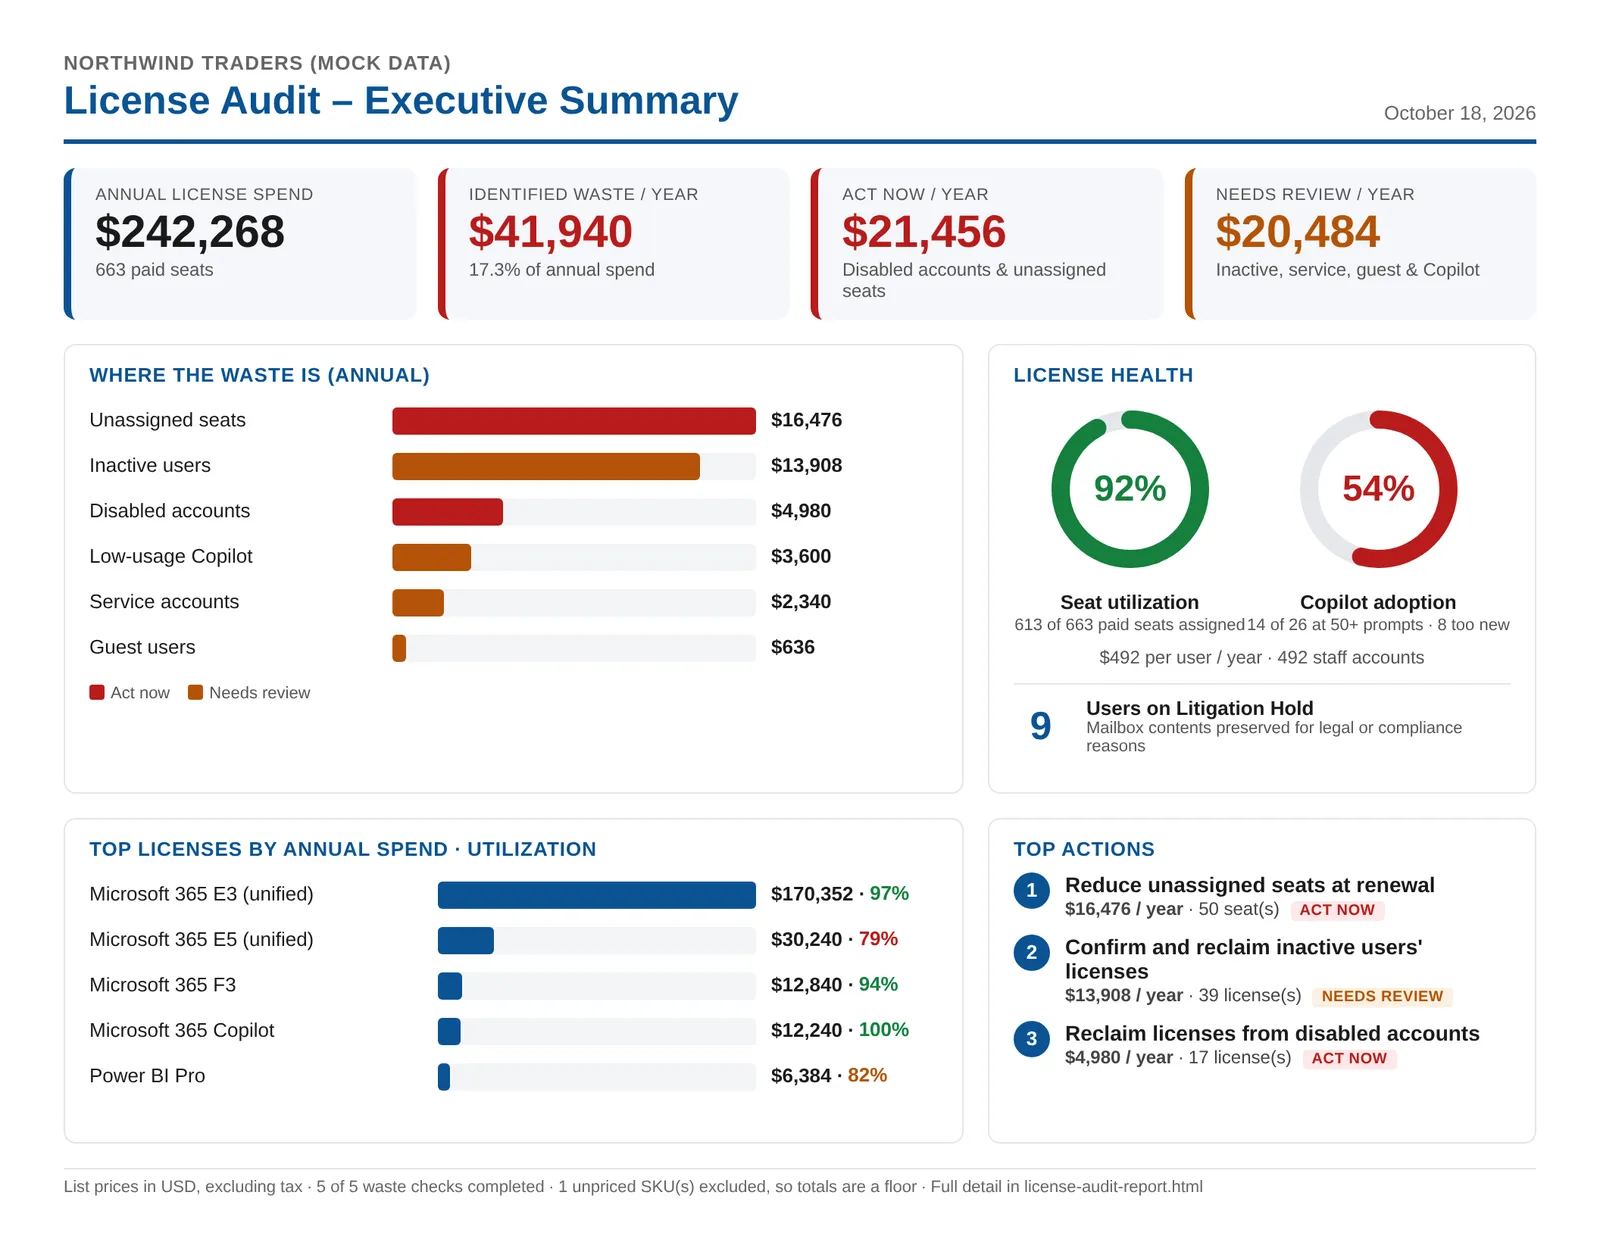Click the $13,908 inactive users value

806,465
